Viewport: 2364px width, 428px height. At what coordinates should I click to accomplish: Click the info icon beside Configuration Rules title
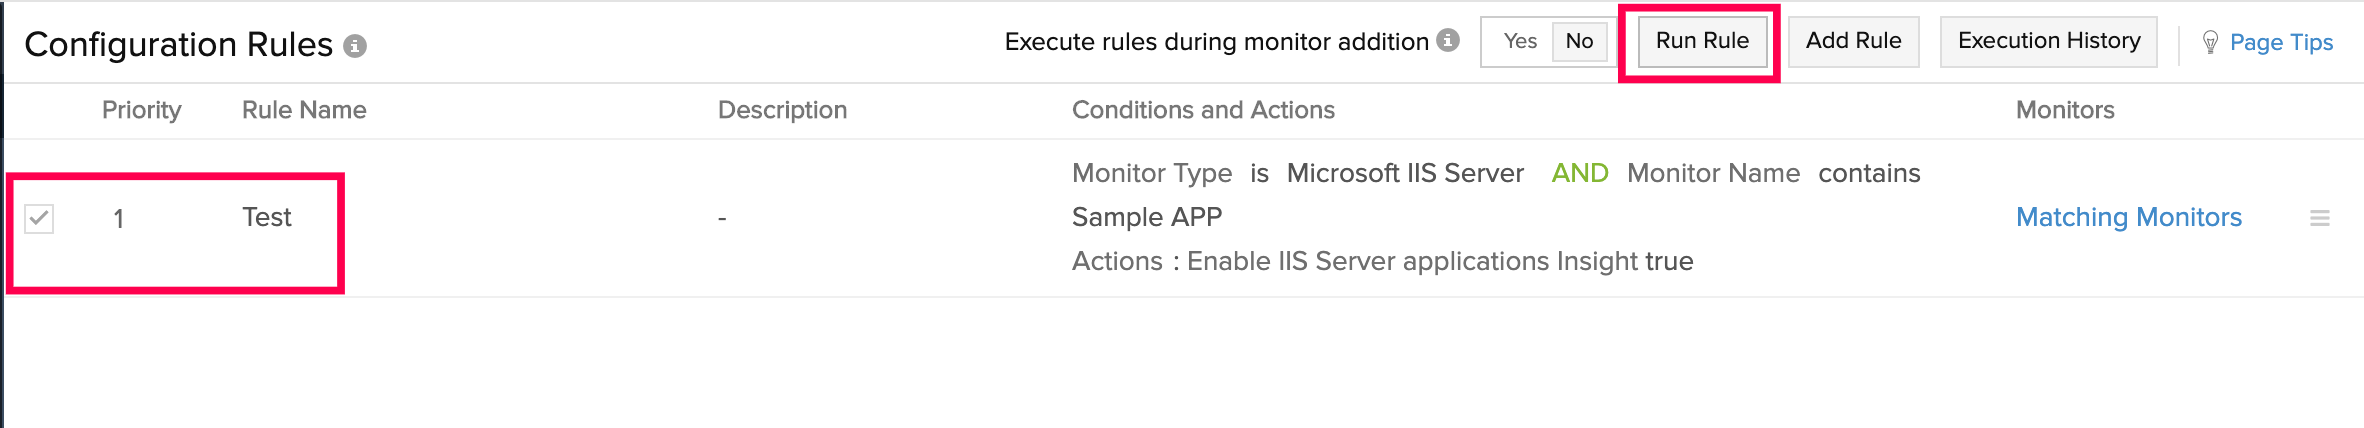tap(355, 46)
